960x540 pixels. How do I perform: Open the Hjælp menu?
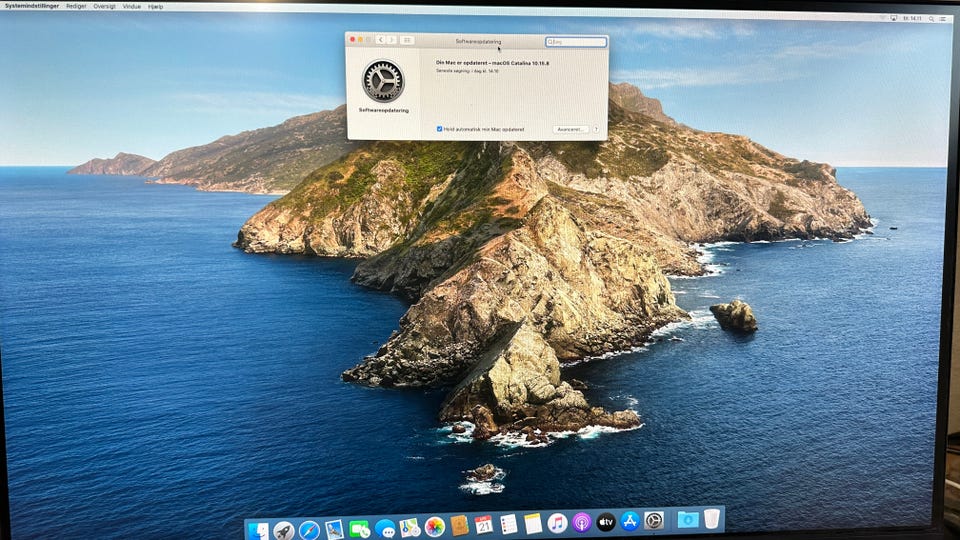[x=156, y=7]
